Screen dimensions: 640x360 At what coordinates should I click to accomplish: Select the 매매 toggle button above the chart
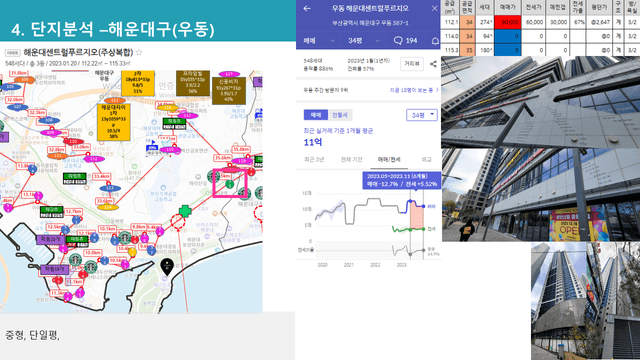pos(316,115)
